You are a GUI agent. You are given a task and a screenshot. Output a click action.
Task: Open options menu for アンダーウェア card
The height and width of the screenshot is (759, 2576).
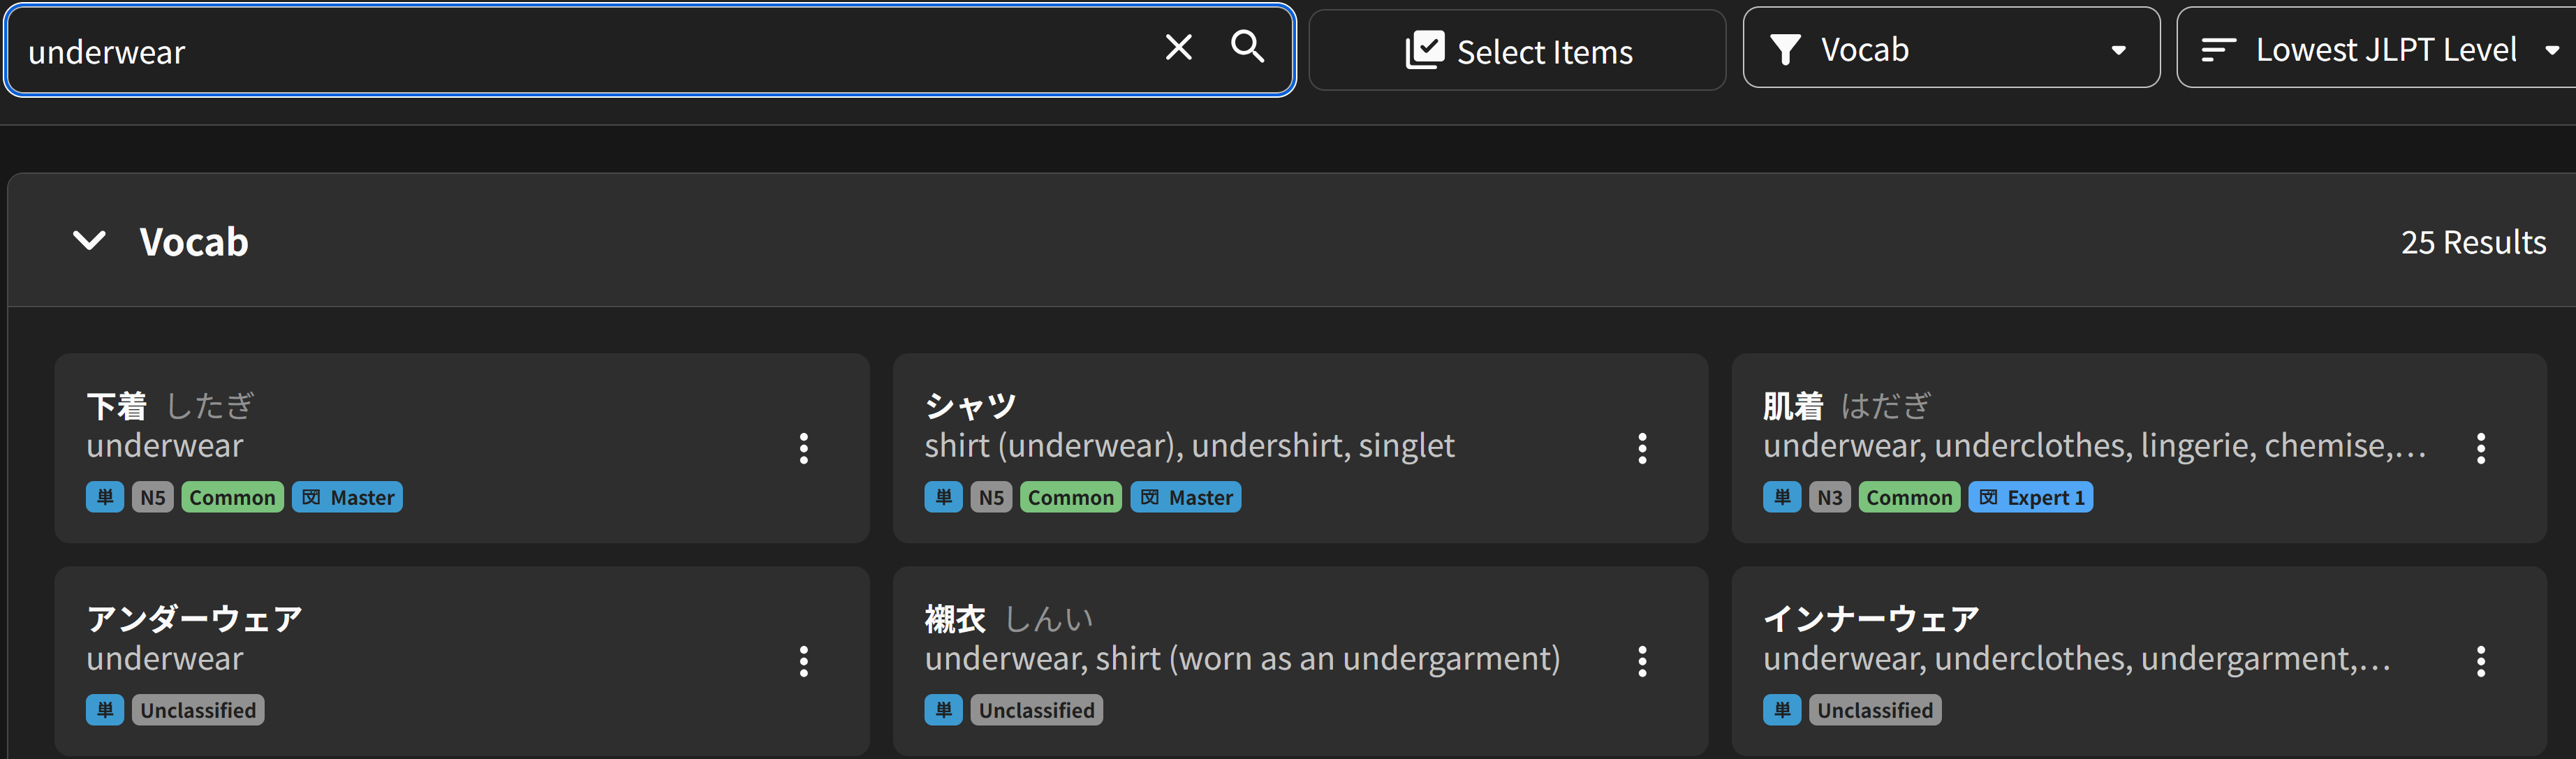[803, 661]
